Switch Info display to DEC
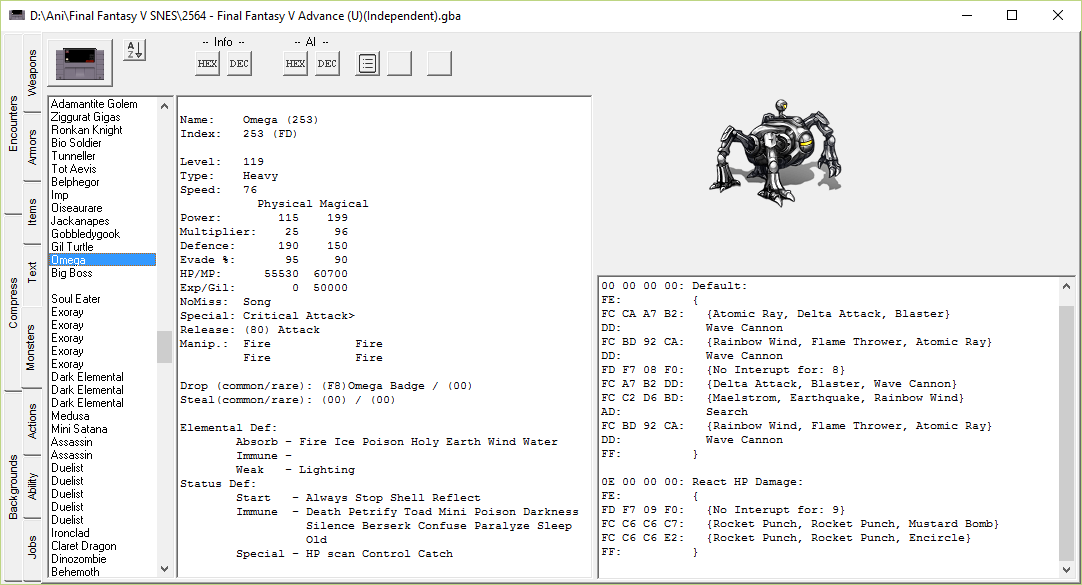 point(239,63)
